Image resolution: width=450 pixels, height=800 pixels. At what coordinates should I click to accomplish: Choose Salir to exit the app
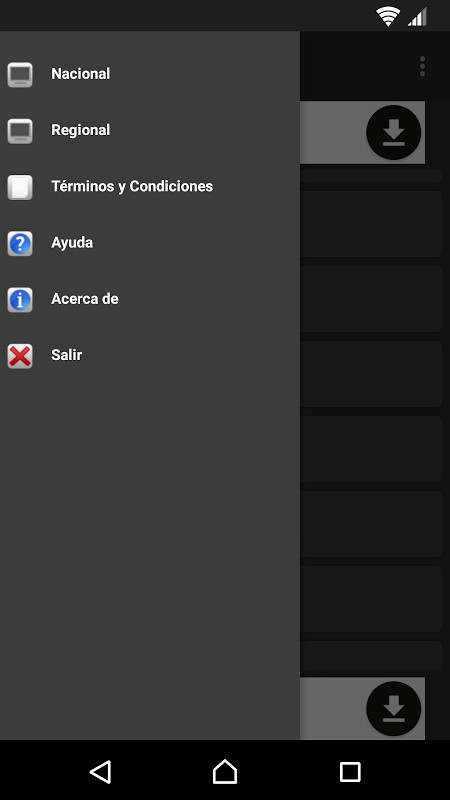point(150,355)
